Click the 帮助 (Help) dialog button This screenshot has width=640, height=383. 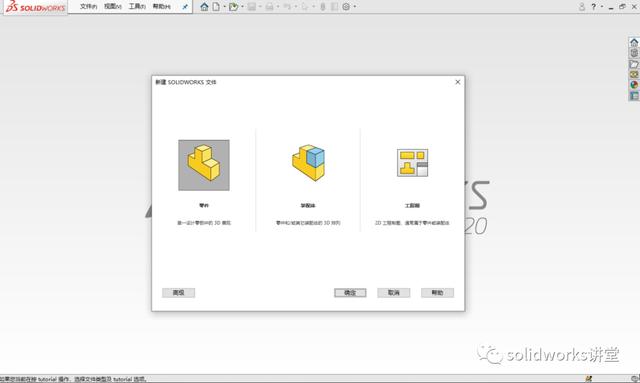tap(437, 293)
